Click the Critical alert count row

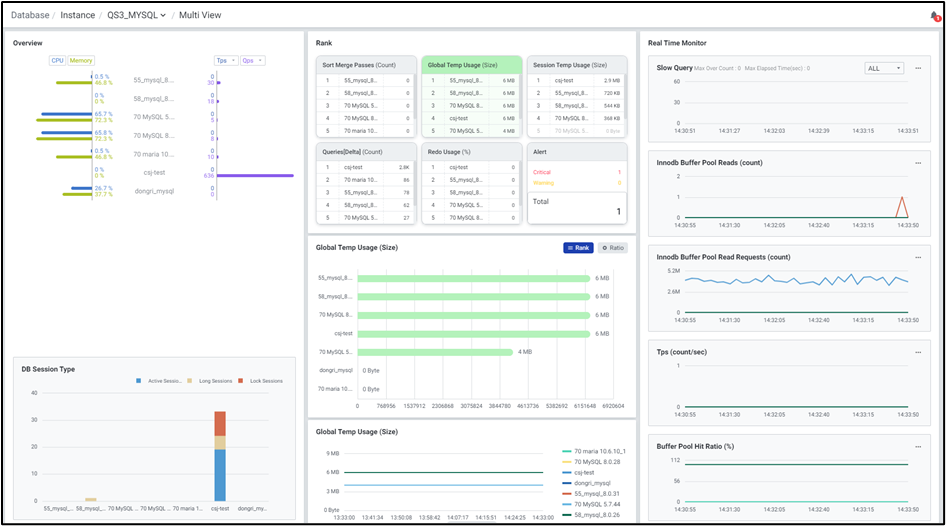[576, 172]
